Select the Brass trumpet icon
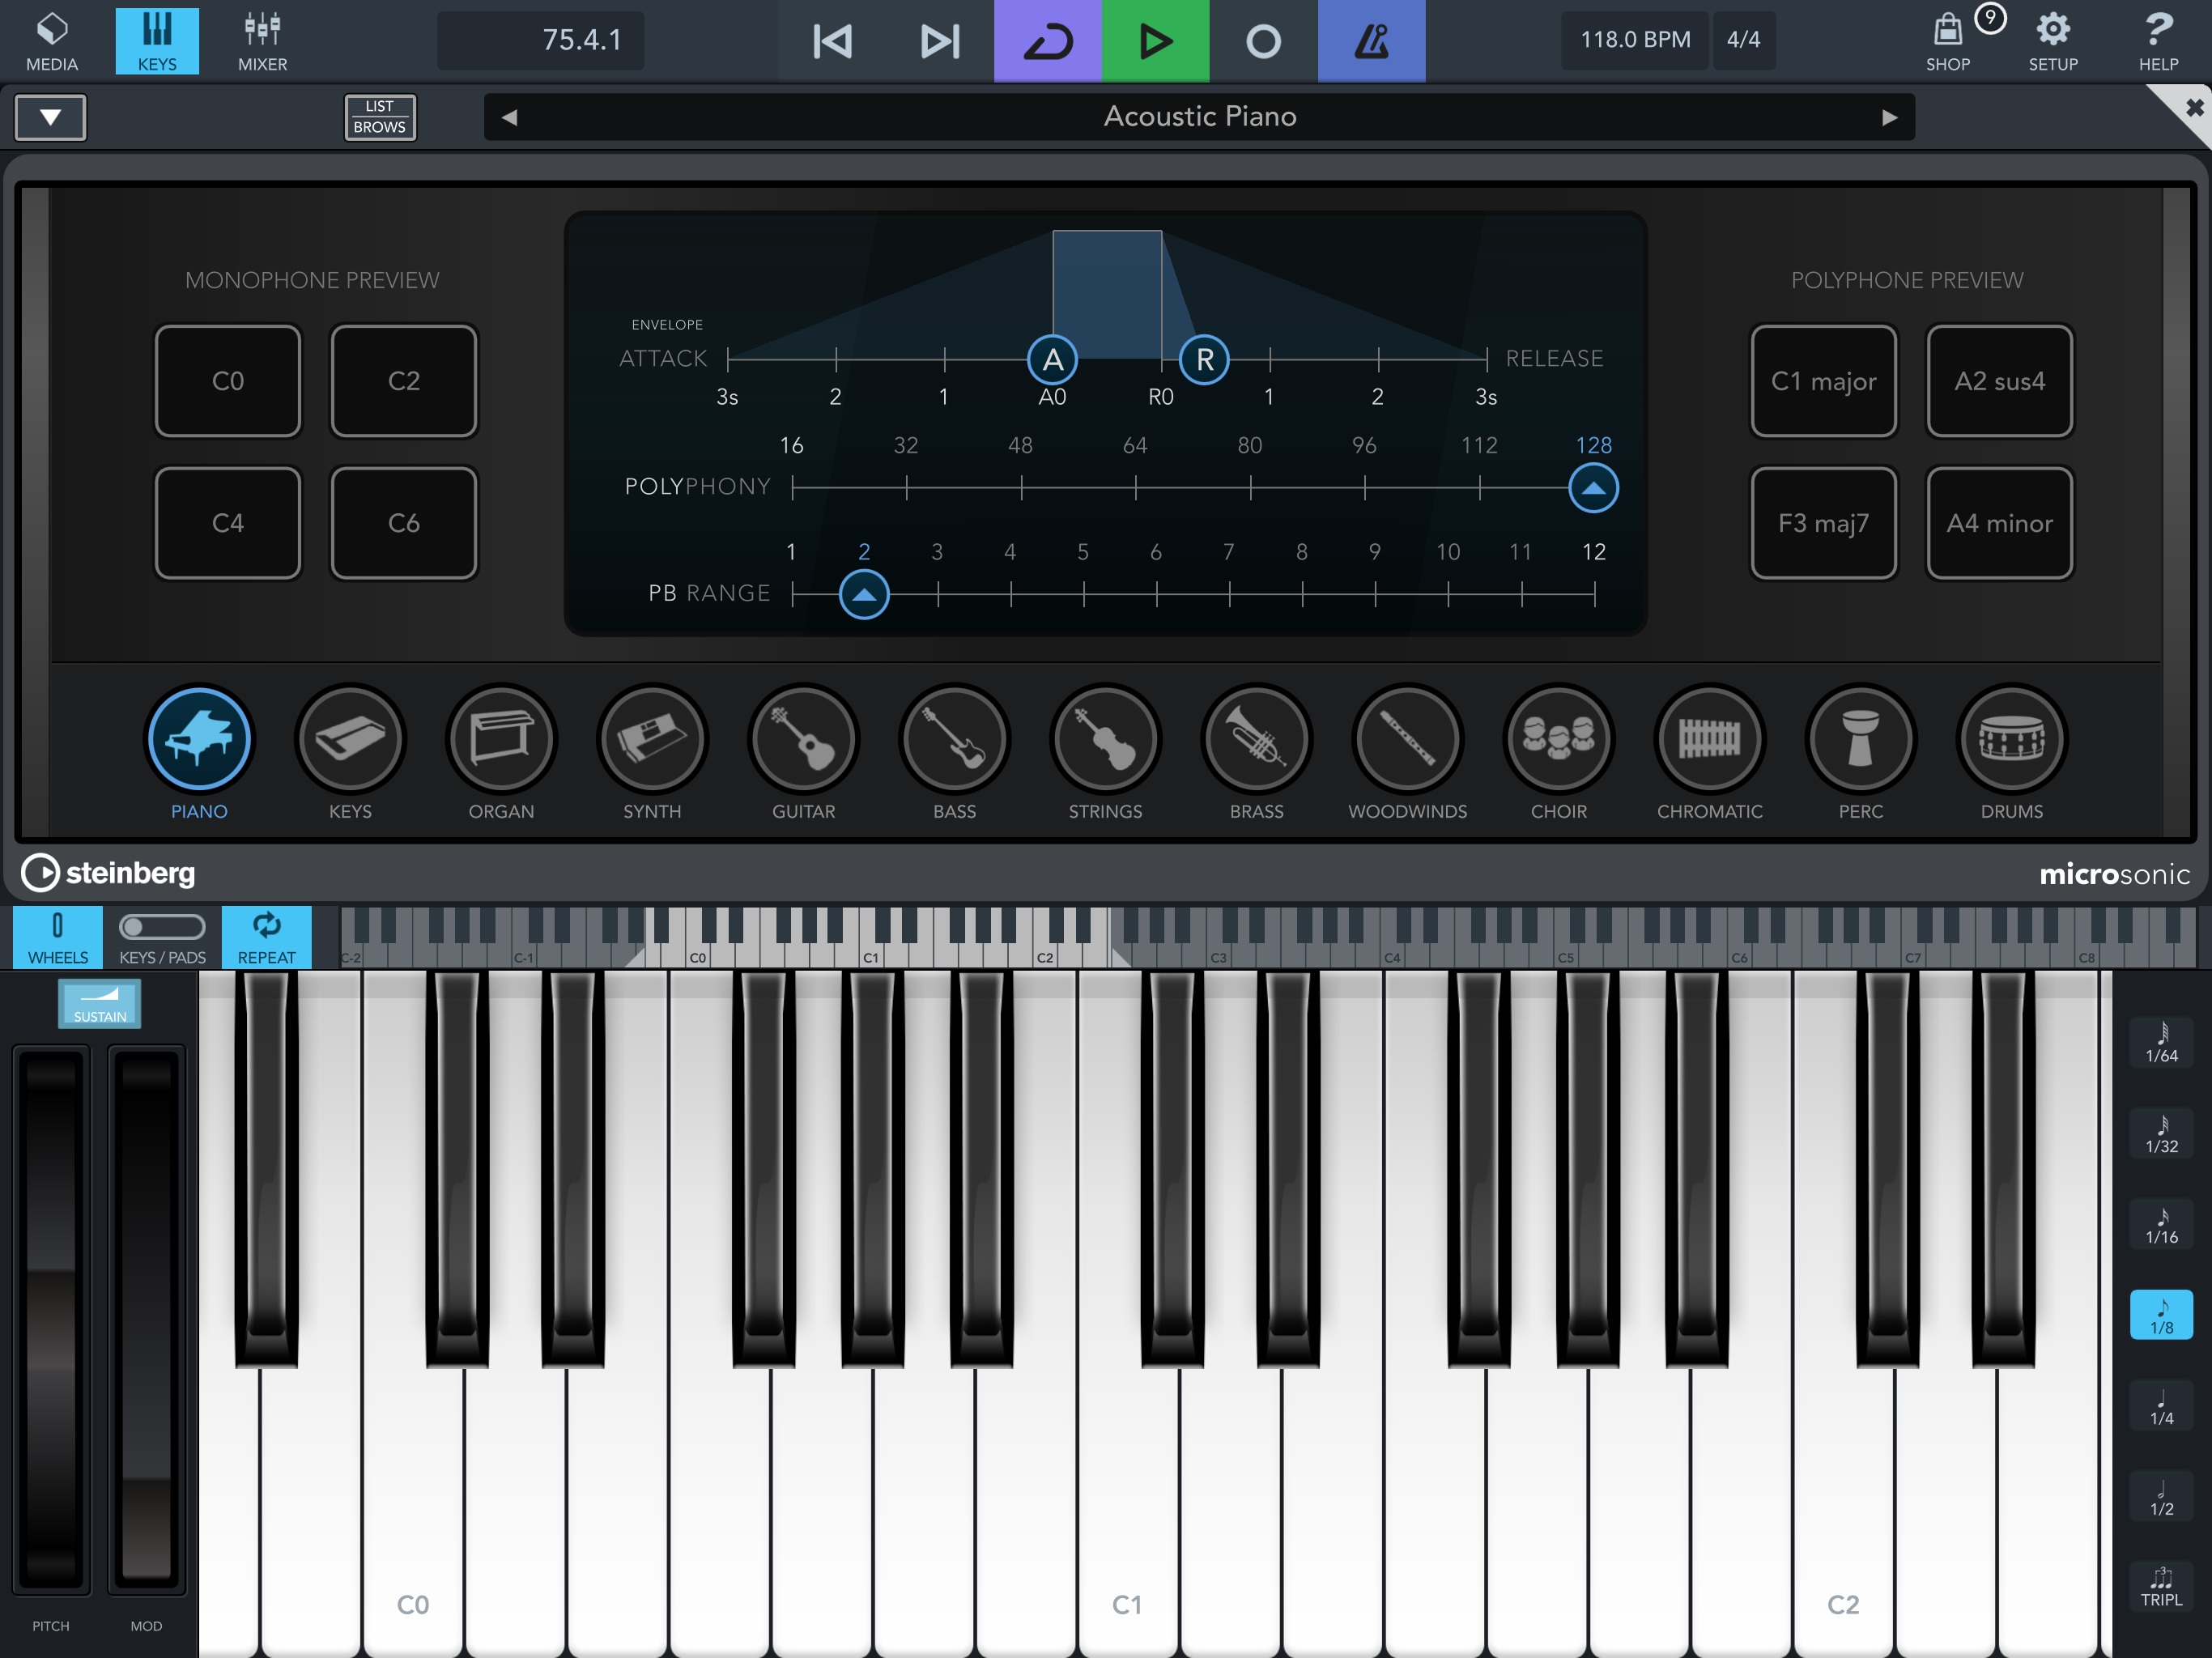Viewport: 2212px width, 1658px height. [x=1256, y=740]
